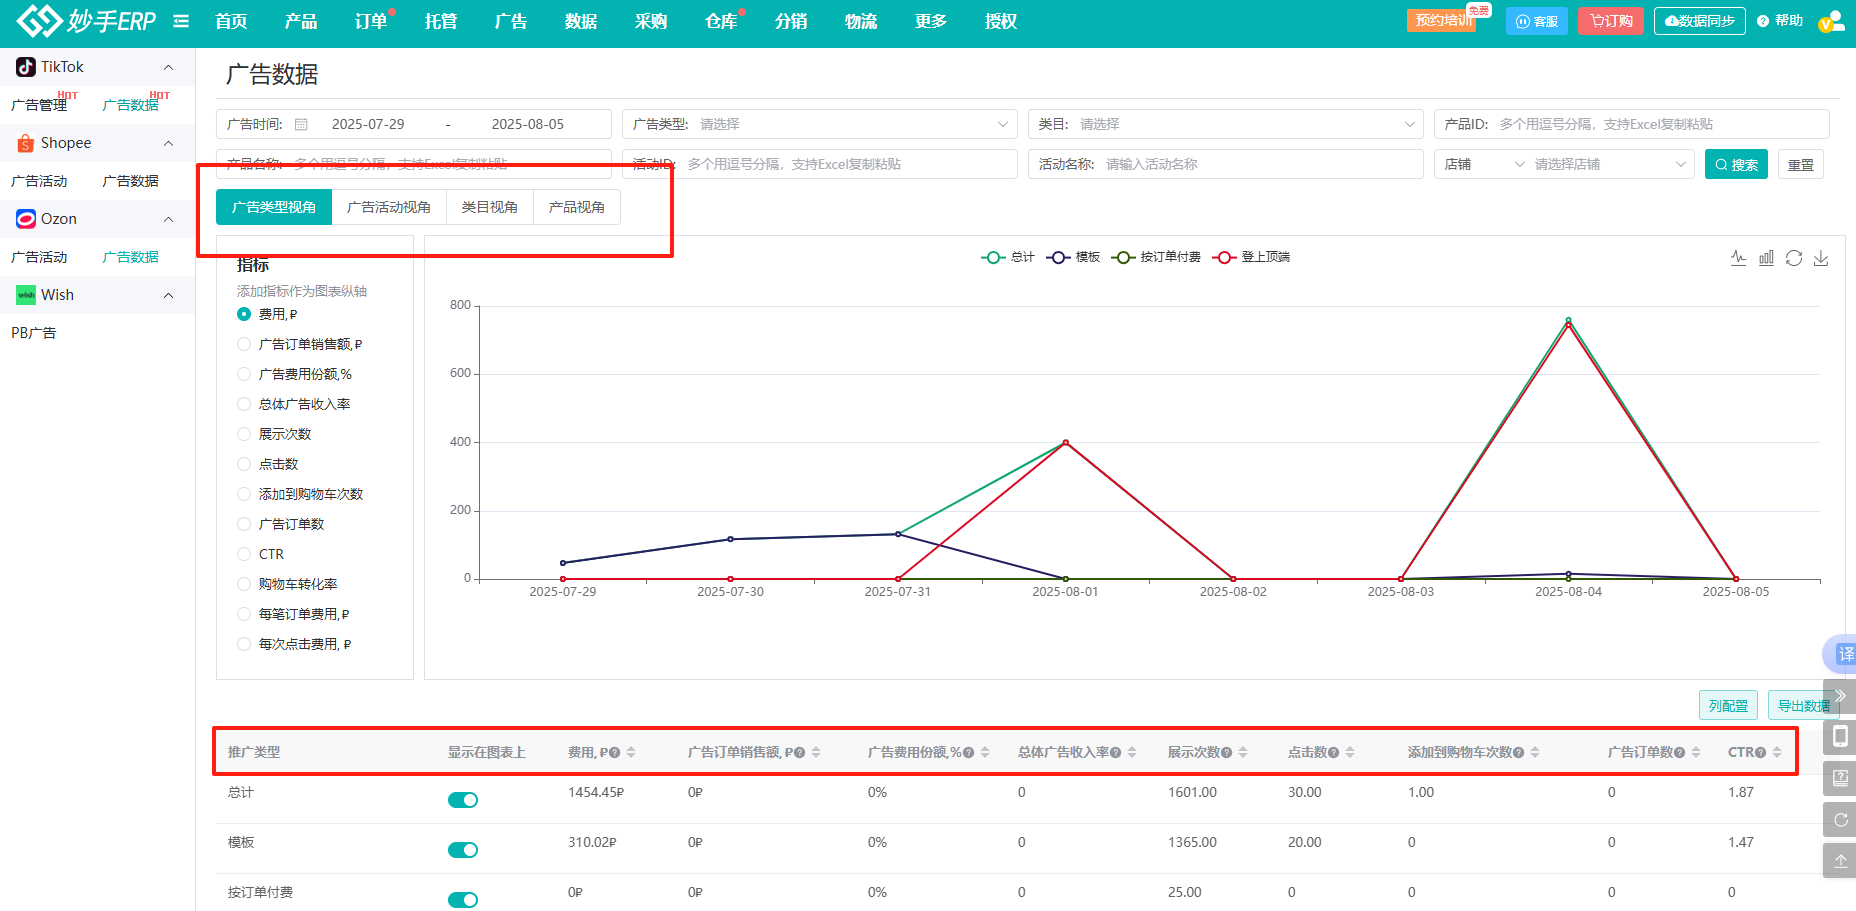Click the chart restore refresh icon
The height and width of the screenshot is (911, 1856).
(1794, 258)
